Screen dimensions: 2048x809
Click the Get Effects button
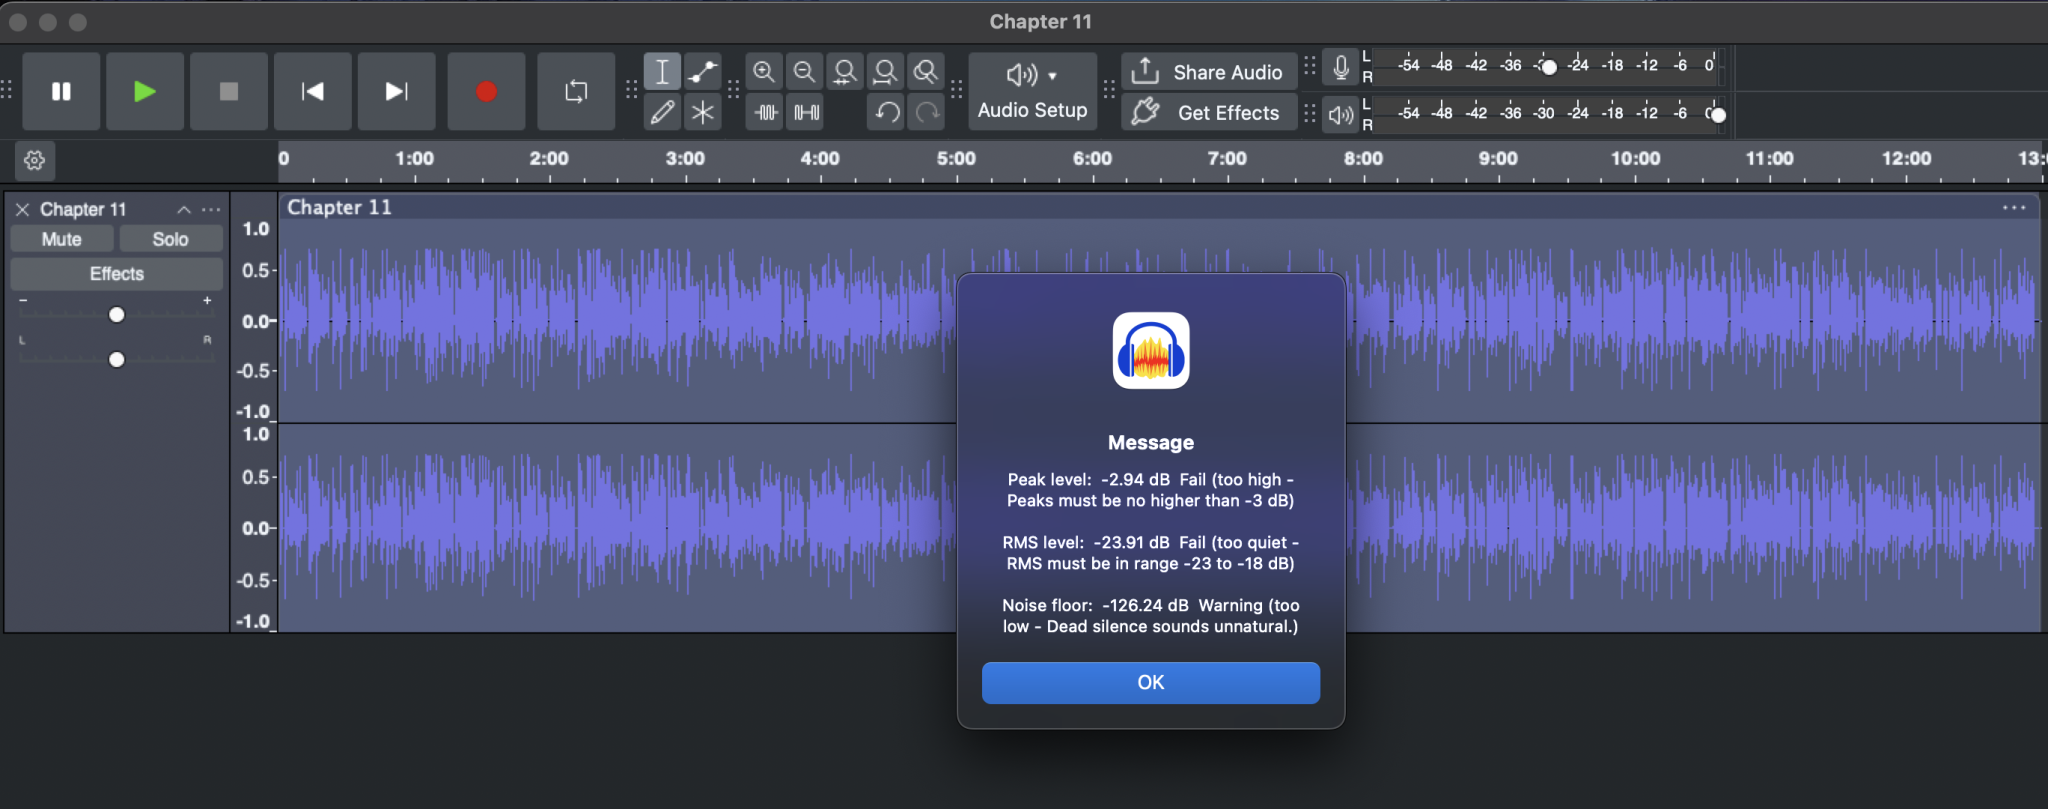tap(1208, 112)
